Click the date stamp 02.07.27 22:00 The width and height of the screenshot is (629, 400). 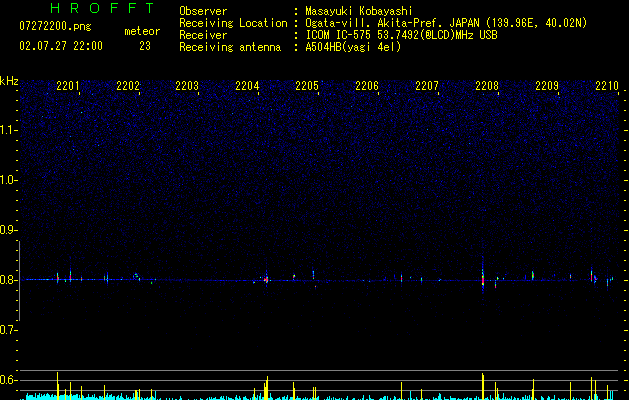click(61, 46)
